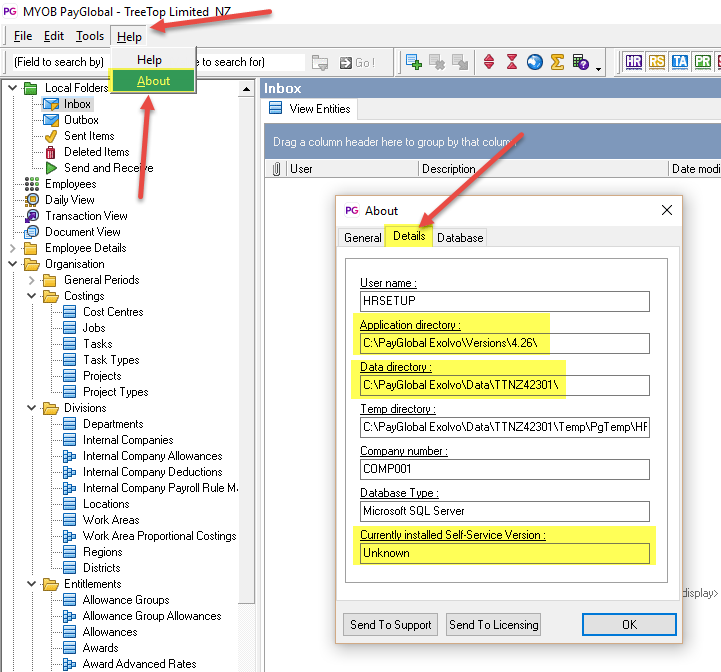Click the Go! search button

[357, 63]
